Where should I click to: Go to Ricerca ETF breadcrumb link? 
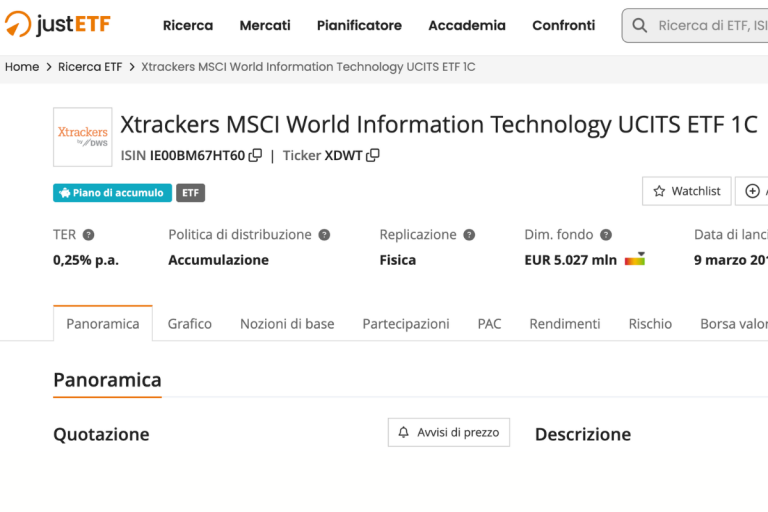90,67
